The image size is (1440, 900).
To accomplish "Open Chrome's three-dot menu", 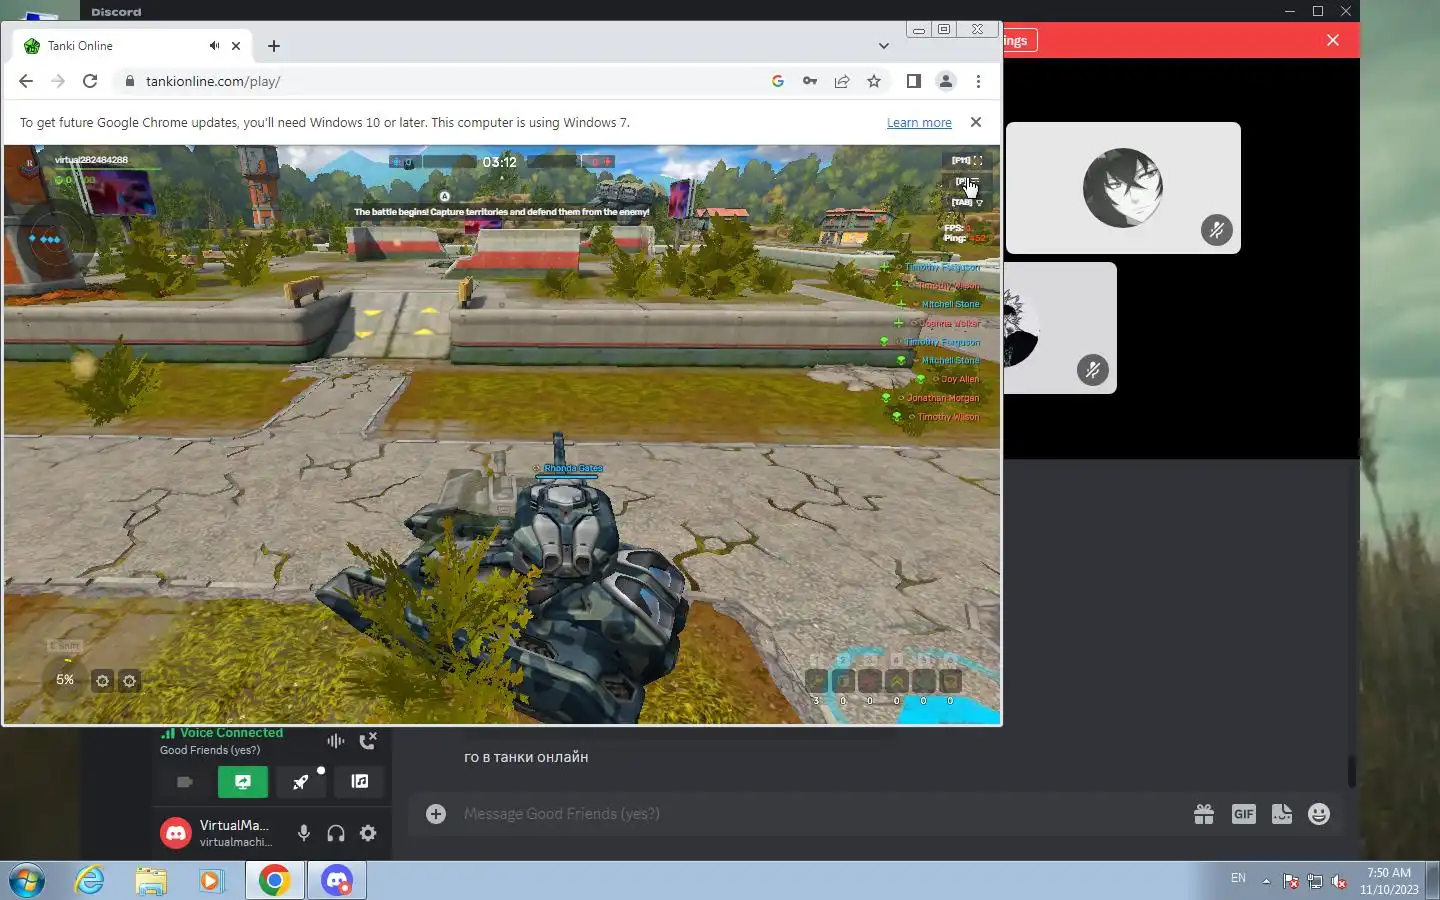I will point(978,81).
